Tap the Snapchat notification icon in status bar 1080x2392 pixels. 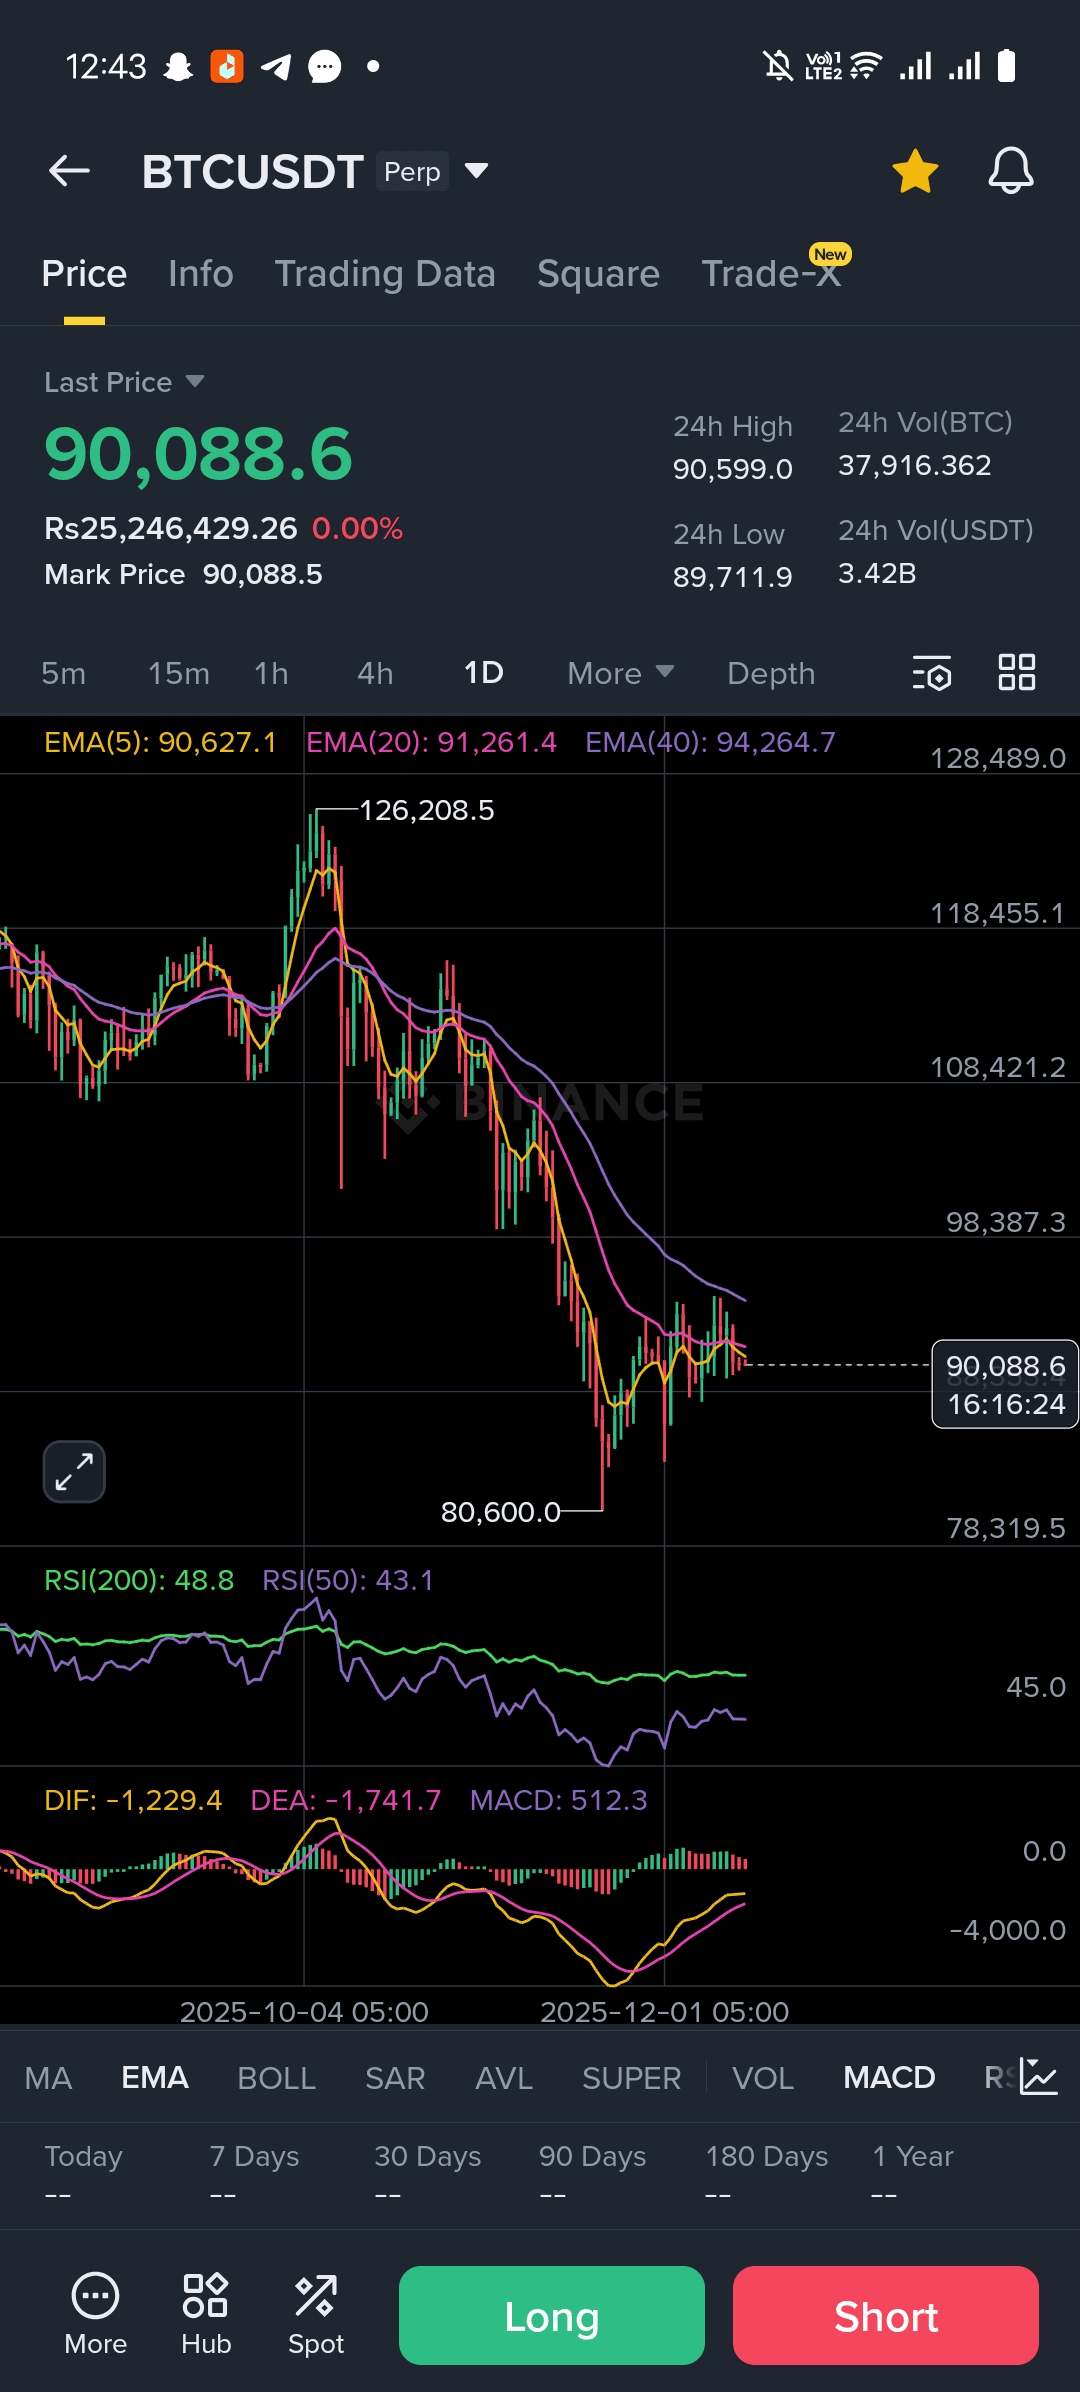(x=178, y=67)
